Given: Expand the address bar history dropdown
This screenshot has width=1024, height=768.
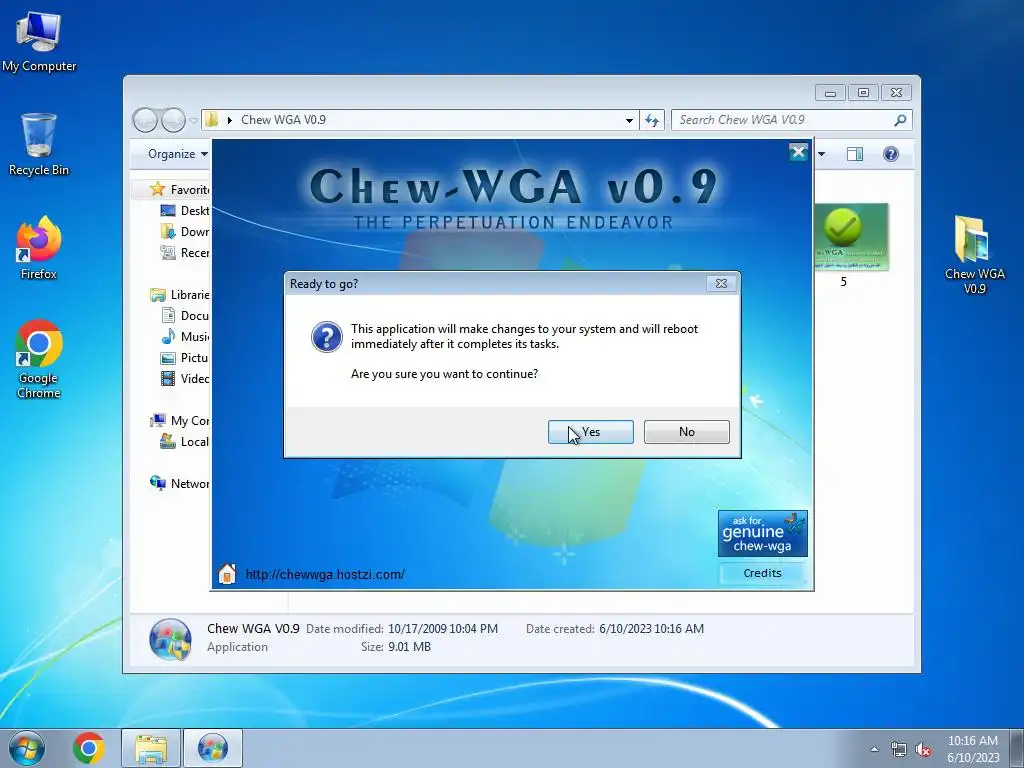Looking at the screenshot, I should click(629, 120).
